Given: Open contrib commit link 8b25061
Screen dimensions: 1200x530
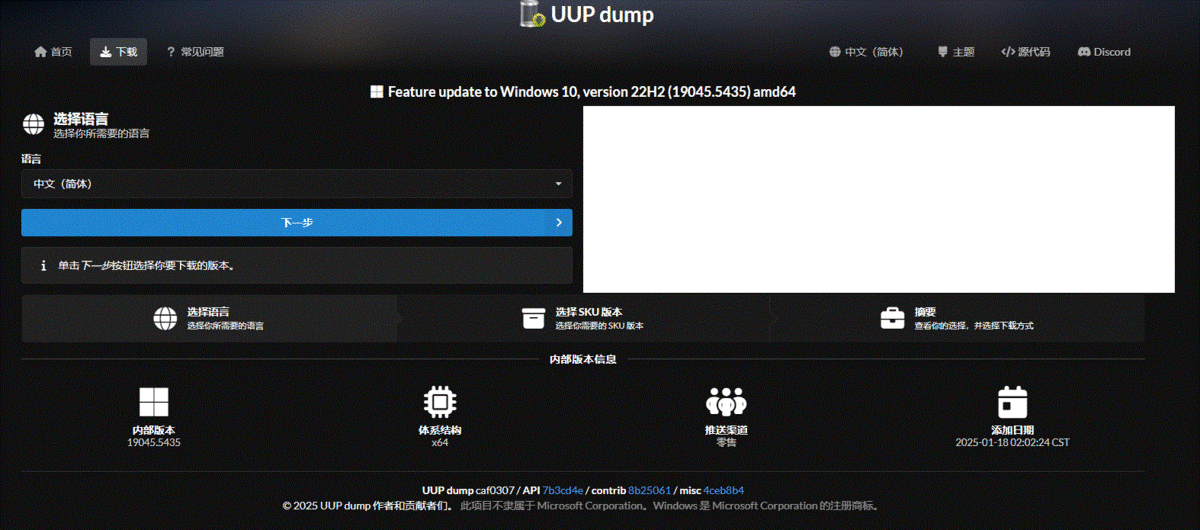Looking at the screenshot, I should tap(649, 490).
